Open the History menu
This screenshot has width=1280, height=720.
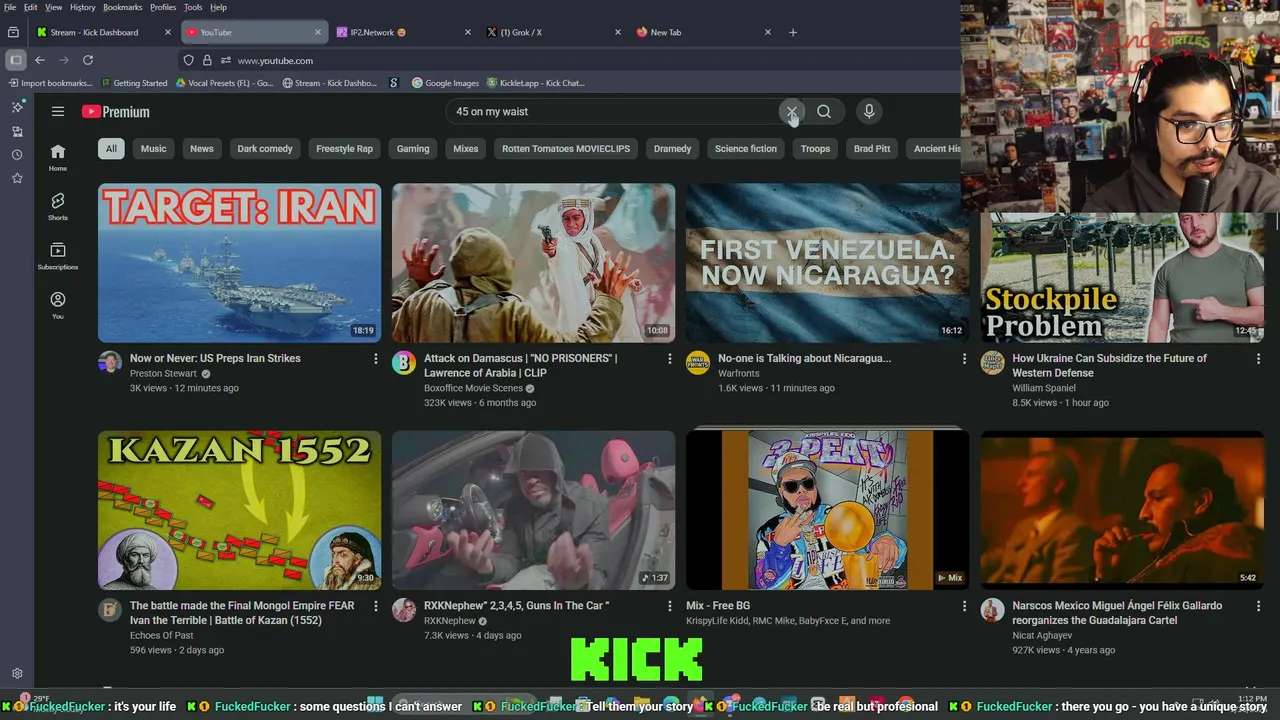[83, 7]
